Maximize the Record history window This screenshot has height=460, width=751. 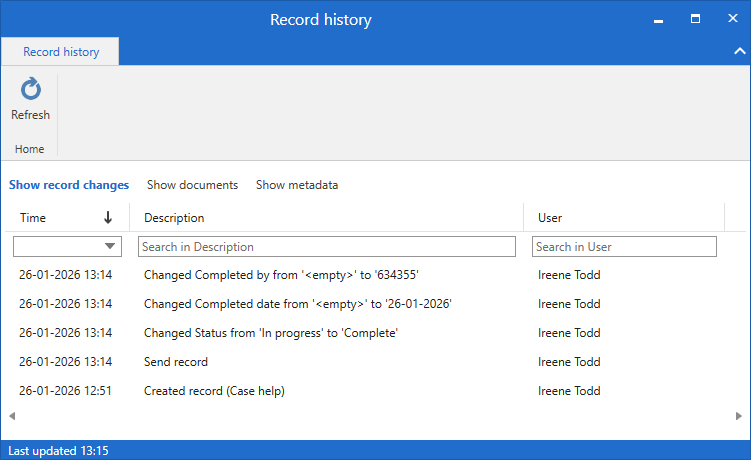point(695,19)
